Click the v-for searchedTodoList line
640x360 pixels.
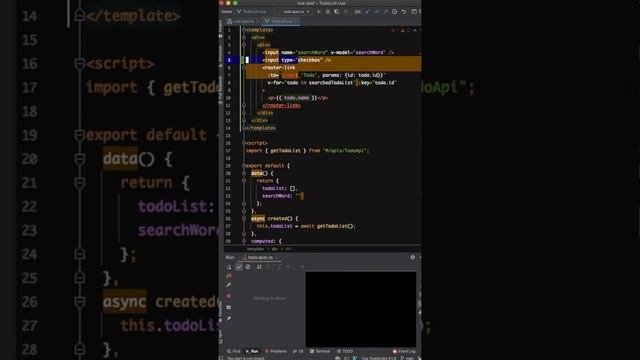click(332, 83)
